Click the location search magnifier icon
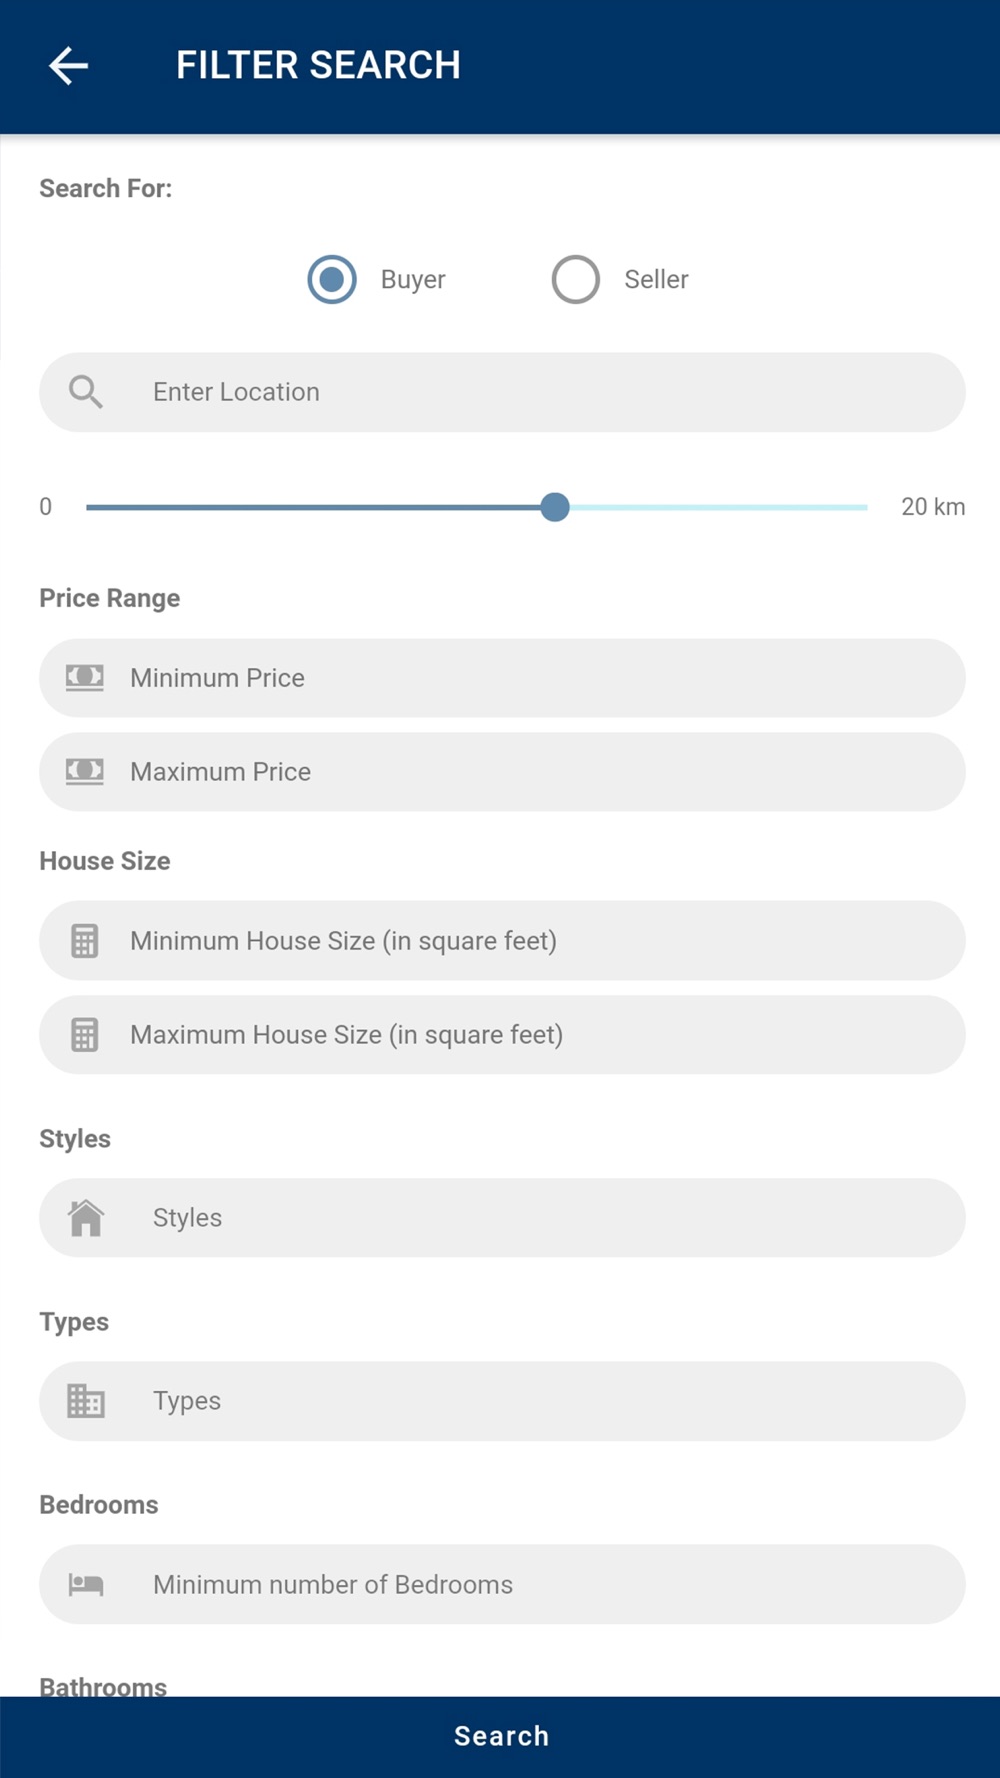1000x1778 pixels. 86,392
